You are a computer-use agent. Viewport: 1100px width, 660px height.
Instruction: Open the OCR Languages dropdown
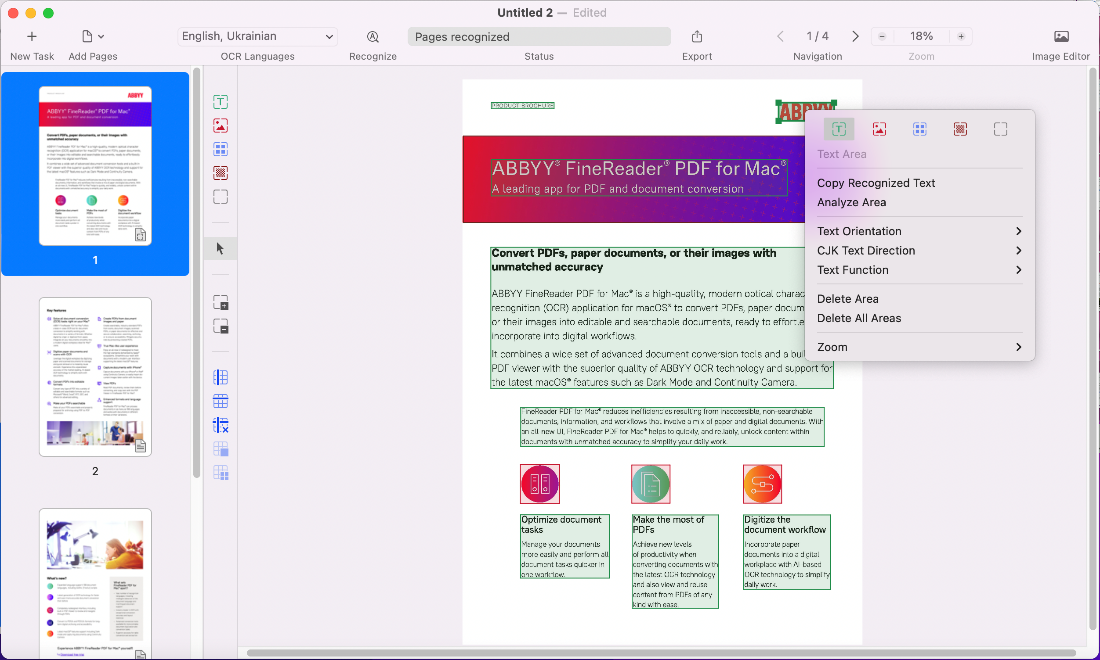click(257, 36)
